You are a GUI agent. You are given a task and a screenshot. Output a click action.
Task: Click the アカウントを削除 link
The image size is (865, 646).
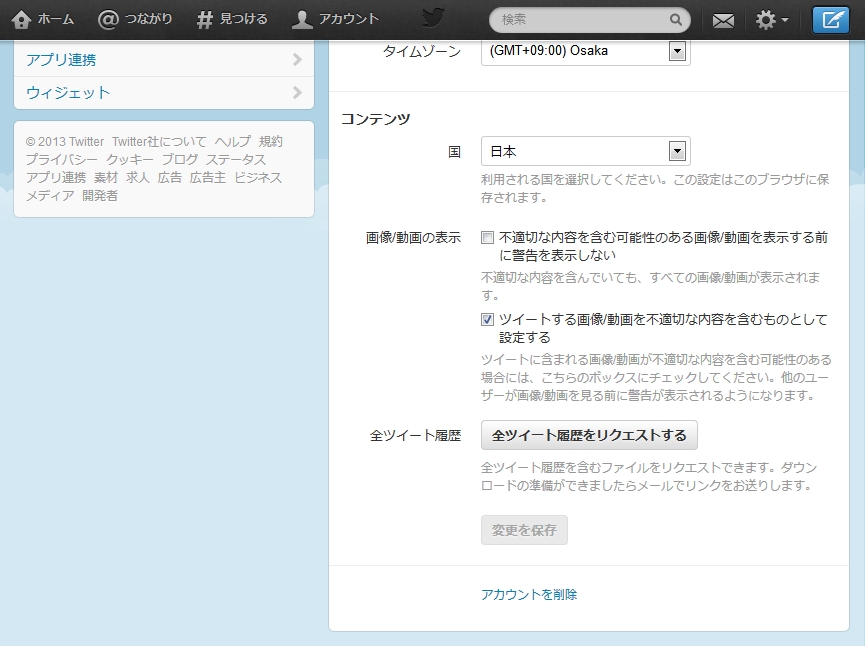[528, 595]
